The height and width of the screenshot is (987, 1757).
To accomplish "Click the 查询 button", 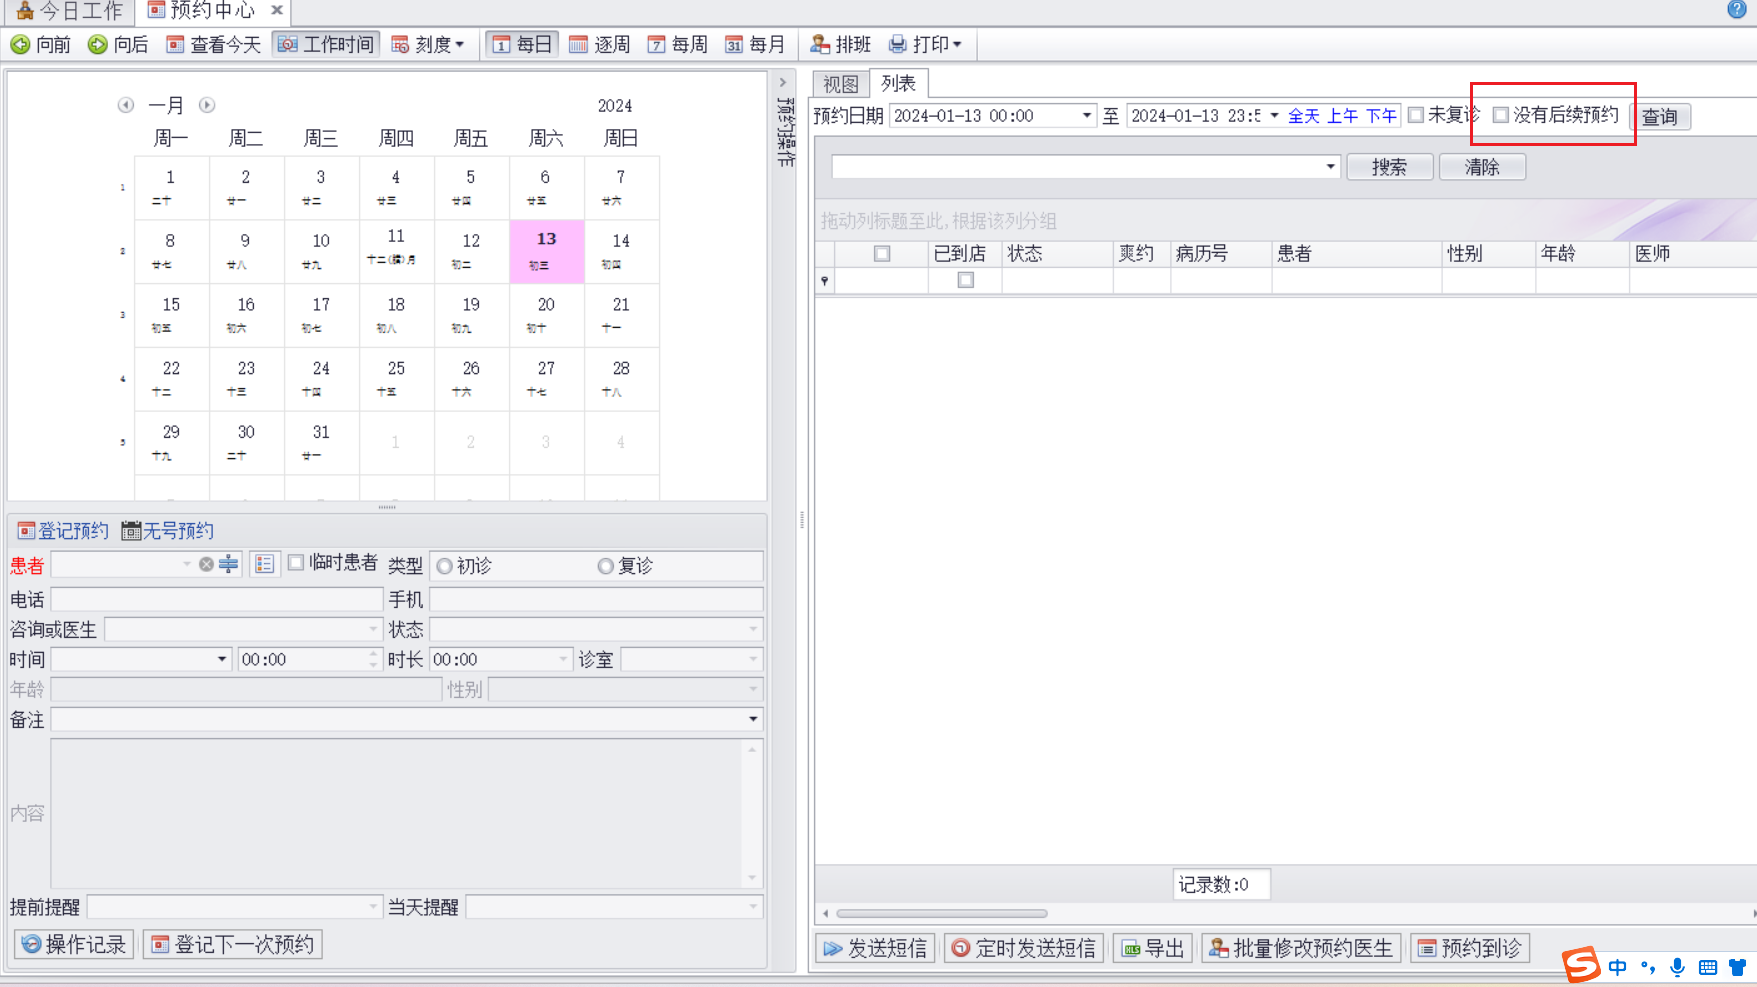I will (x=1660, y=117).
